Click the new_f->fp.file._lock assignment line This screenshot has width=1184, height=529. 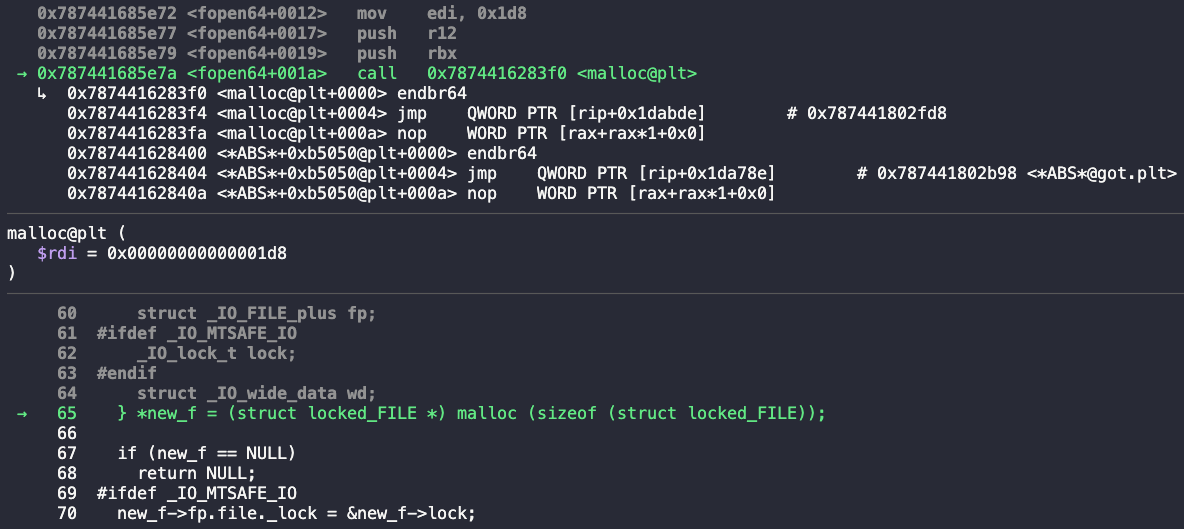click(x=296, y=513)
